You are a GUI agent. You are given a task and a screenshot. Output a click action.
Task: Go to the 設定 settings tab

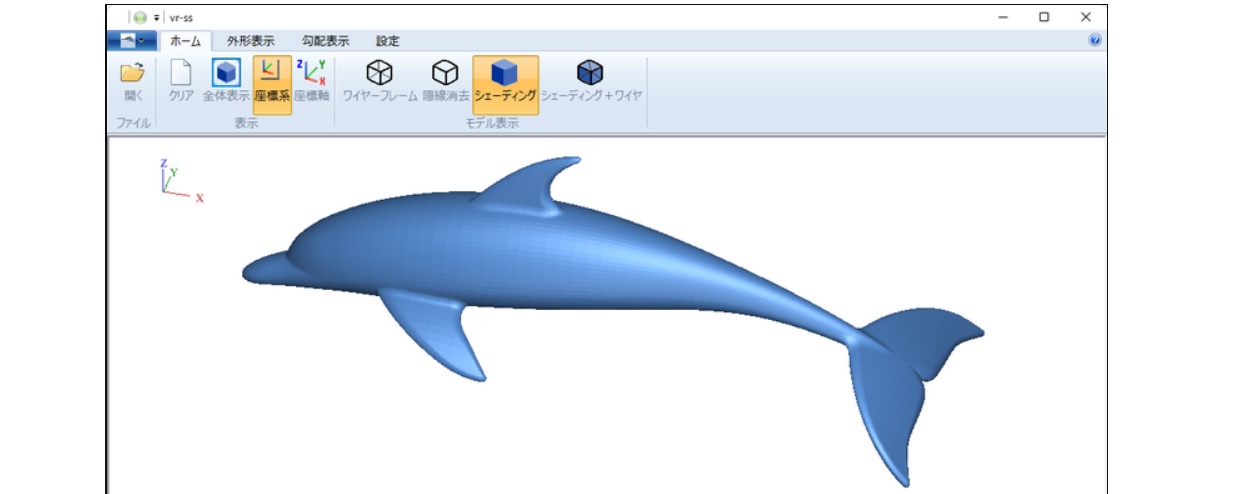coord(387,41)
